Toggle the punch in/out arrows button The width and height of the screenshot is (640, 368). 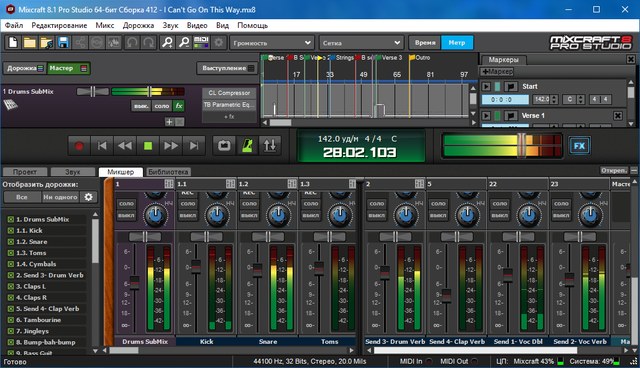pos(270,146)
